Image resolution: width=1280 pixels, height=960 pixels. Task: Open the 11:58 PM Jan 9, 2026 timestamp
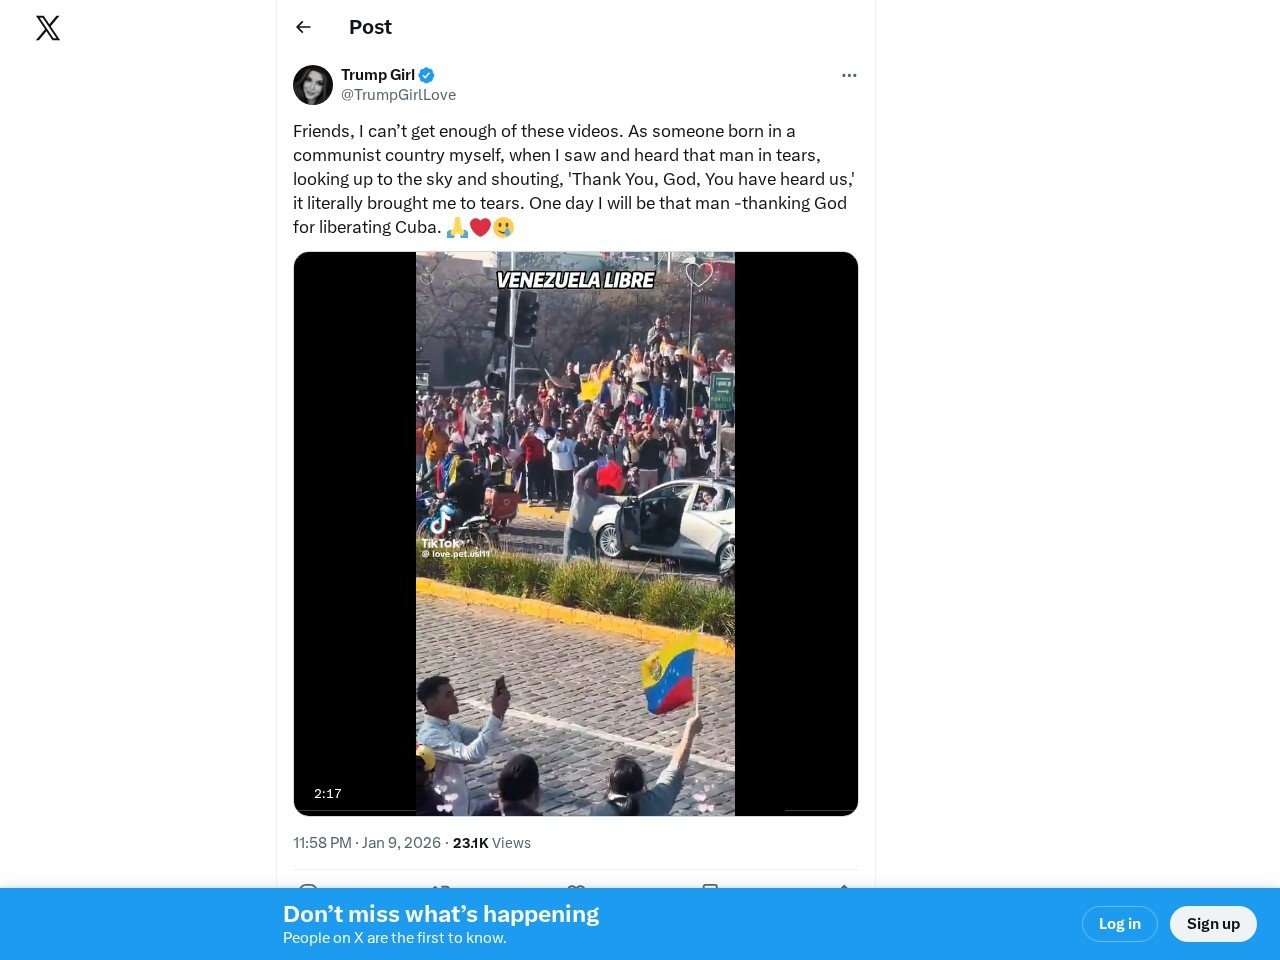click(367, 843)
